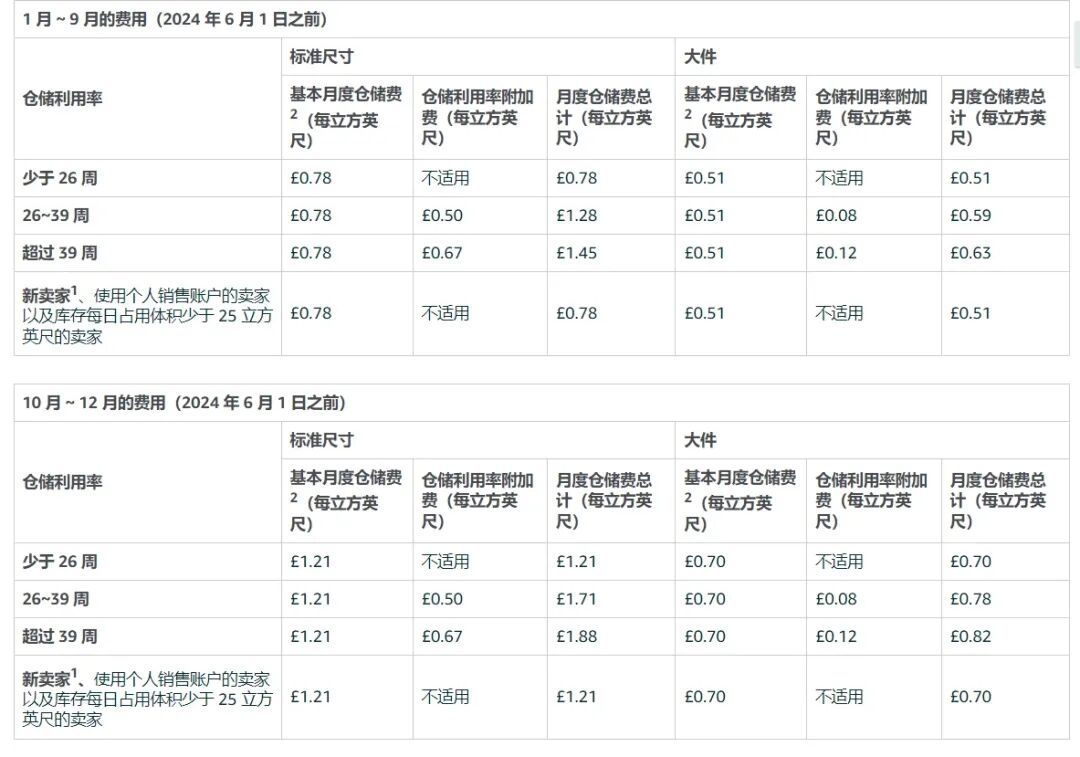This screenshot has width=1080, height=757.
Task: Click oversize '不适用' in 10月~12月 少于 26 周 row
Action: pyautogui.click(x=839, y=561)
